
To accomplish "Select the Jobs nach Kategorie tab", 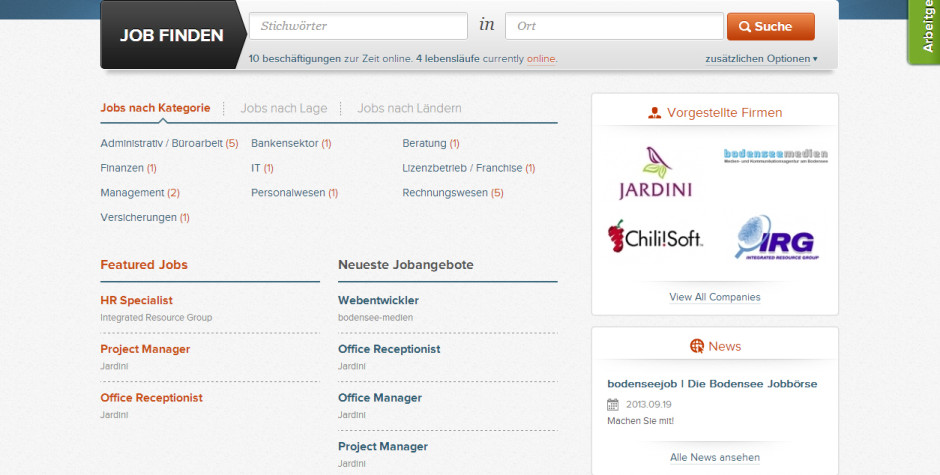I will pos(155,108).
